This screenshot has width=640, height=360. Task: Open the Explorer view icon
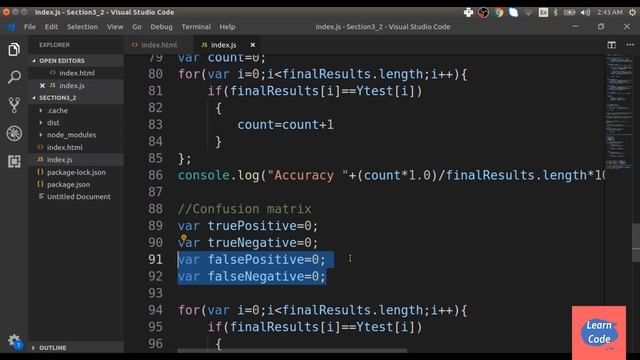tap(14, 49)
